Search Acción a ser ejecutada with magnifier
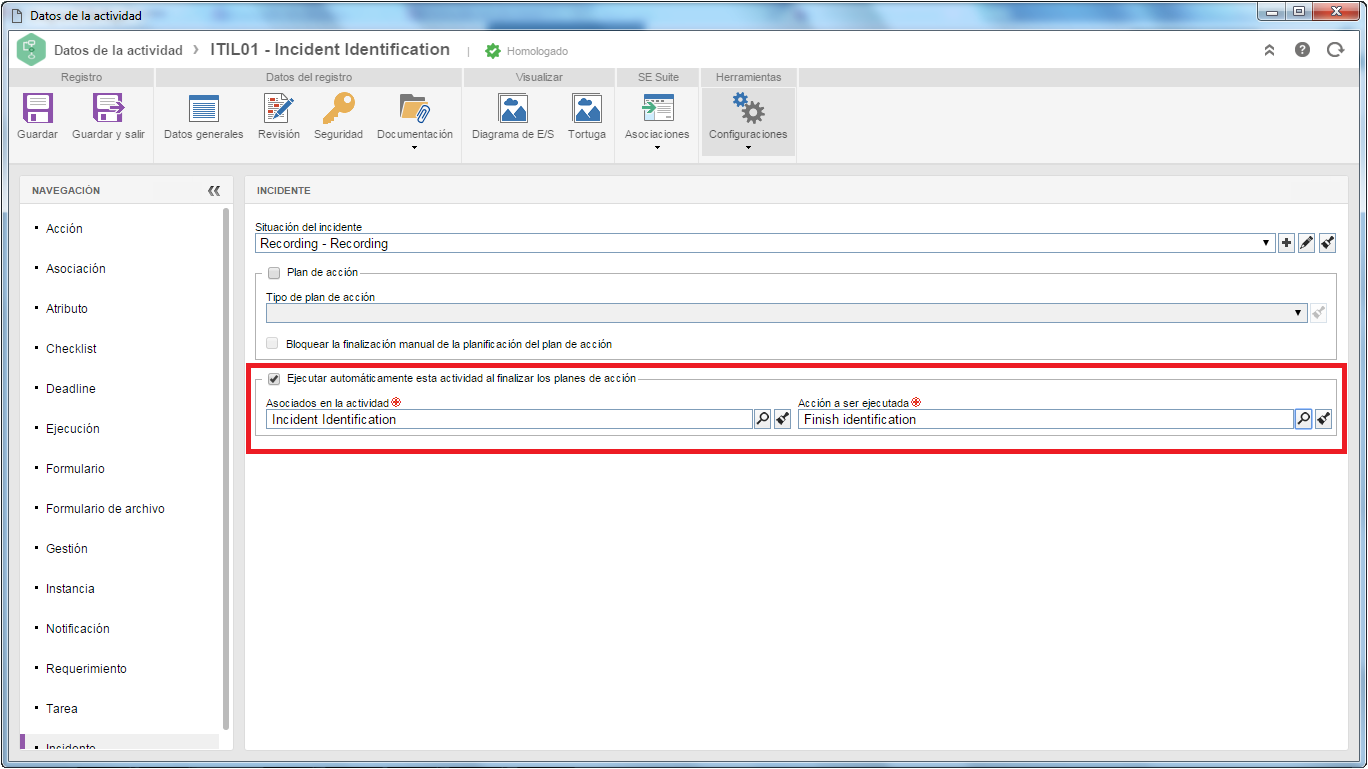Screen dimensions: 1368x769 1303,419
